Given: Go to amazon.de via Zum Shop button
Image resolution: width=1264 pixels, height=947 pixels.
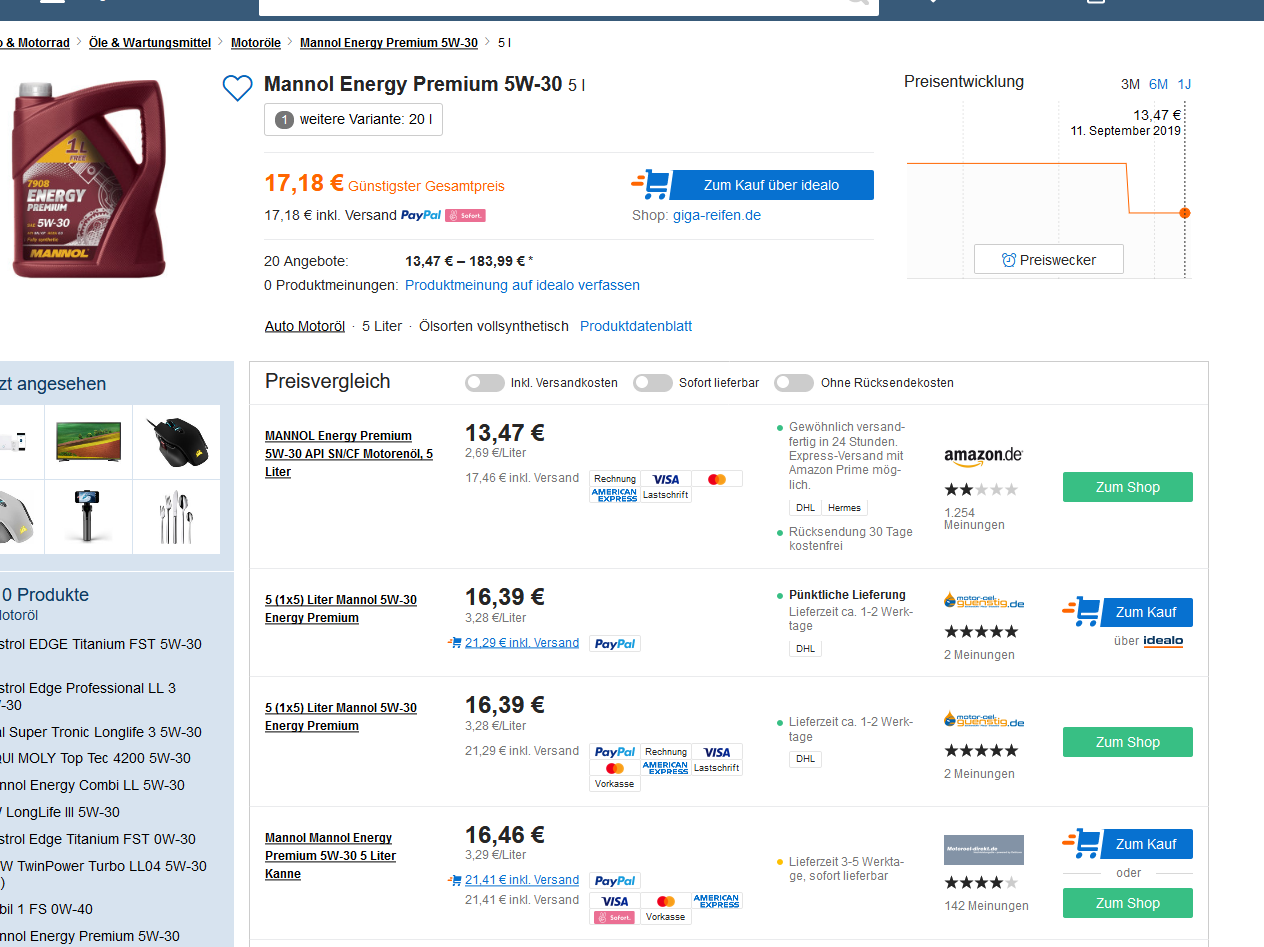Looking at the screenshot, I should pyautogui.click(x=1127, y=487).
